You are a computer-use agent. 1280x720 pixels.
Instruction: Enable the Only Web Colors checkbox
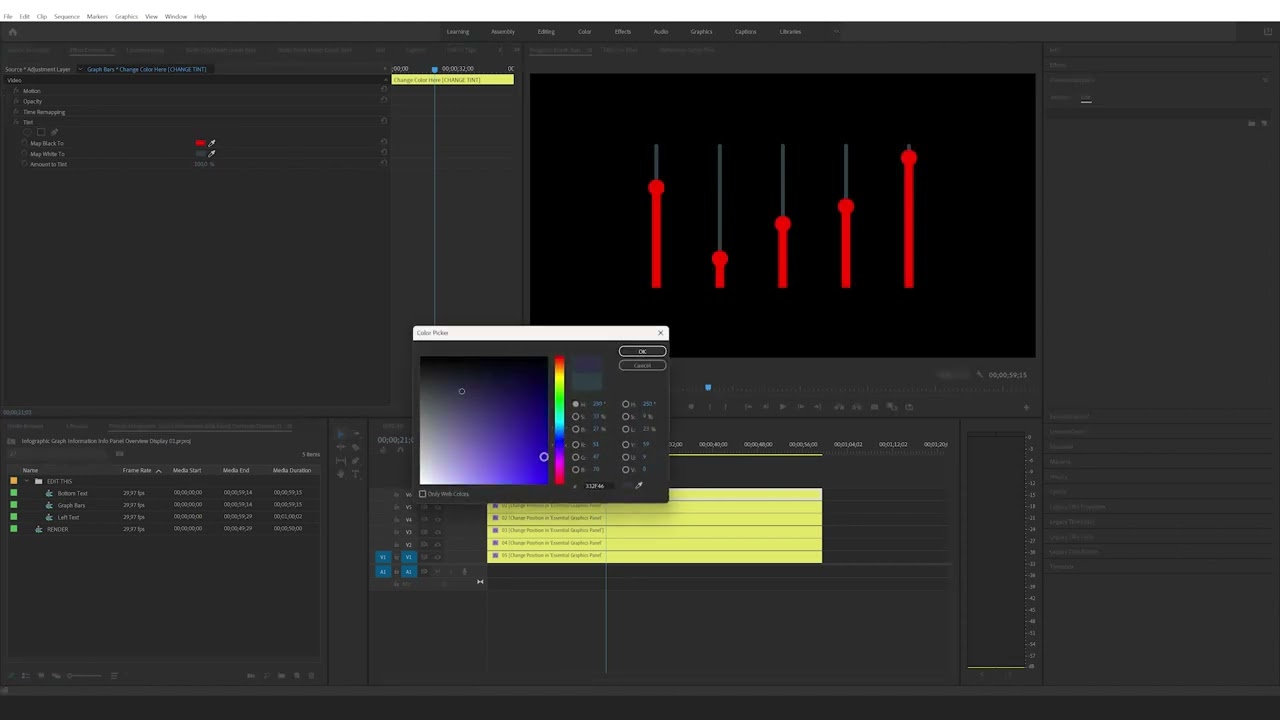(423, 494)
